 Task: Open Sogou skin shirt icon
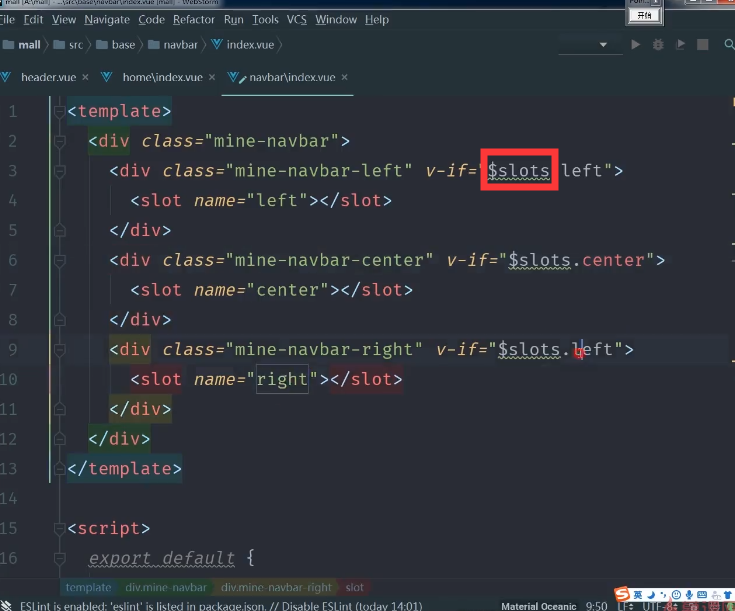728,595
